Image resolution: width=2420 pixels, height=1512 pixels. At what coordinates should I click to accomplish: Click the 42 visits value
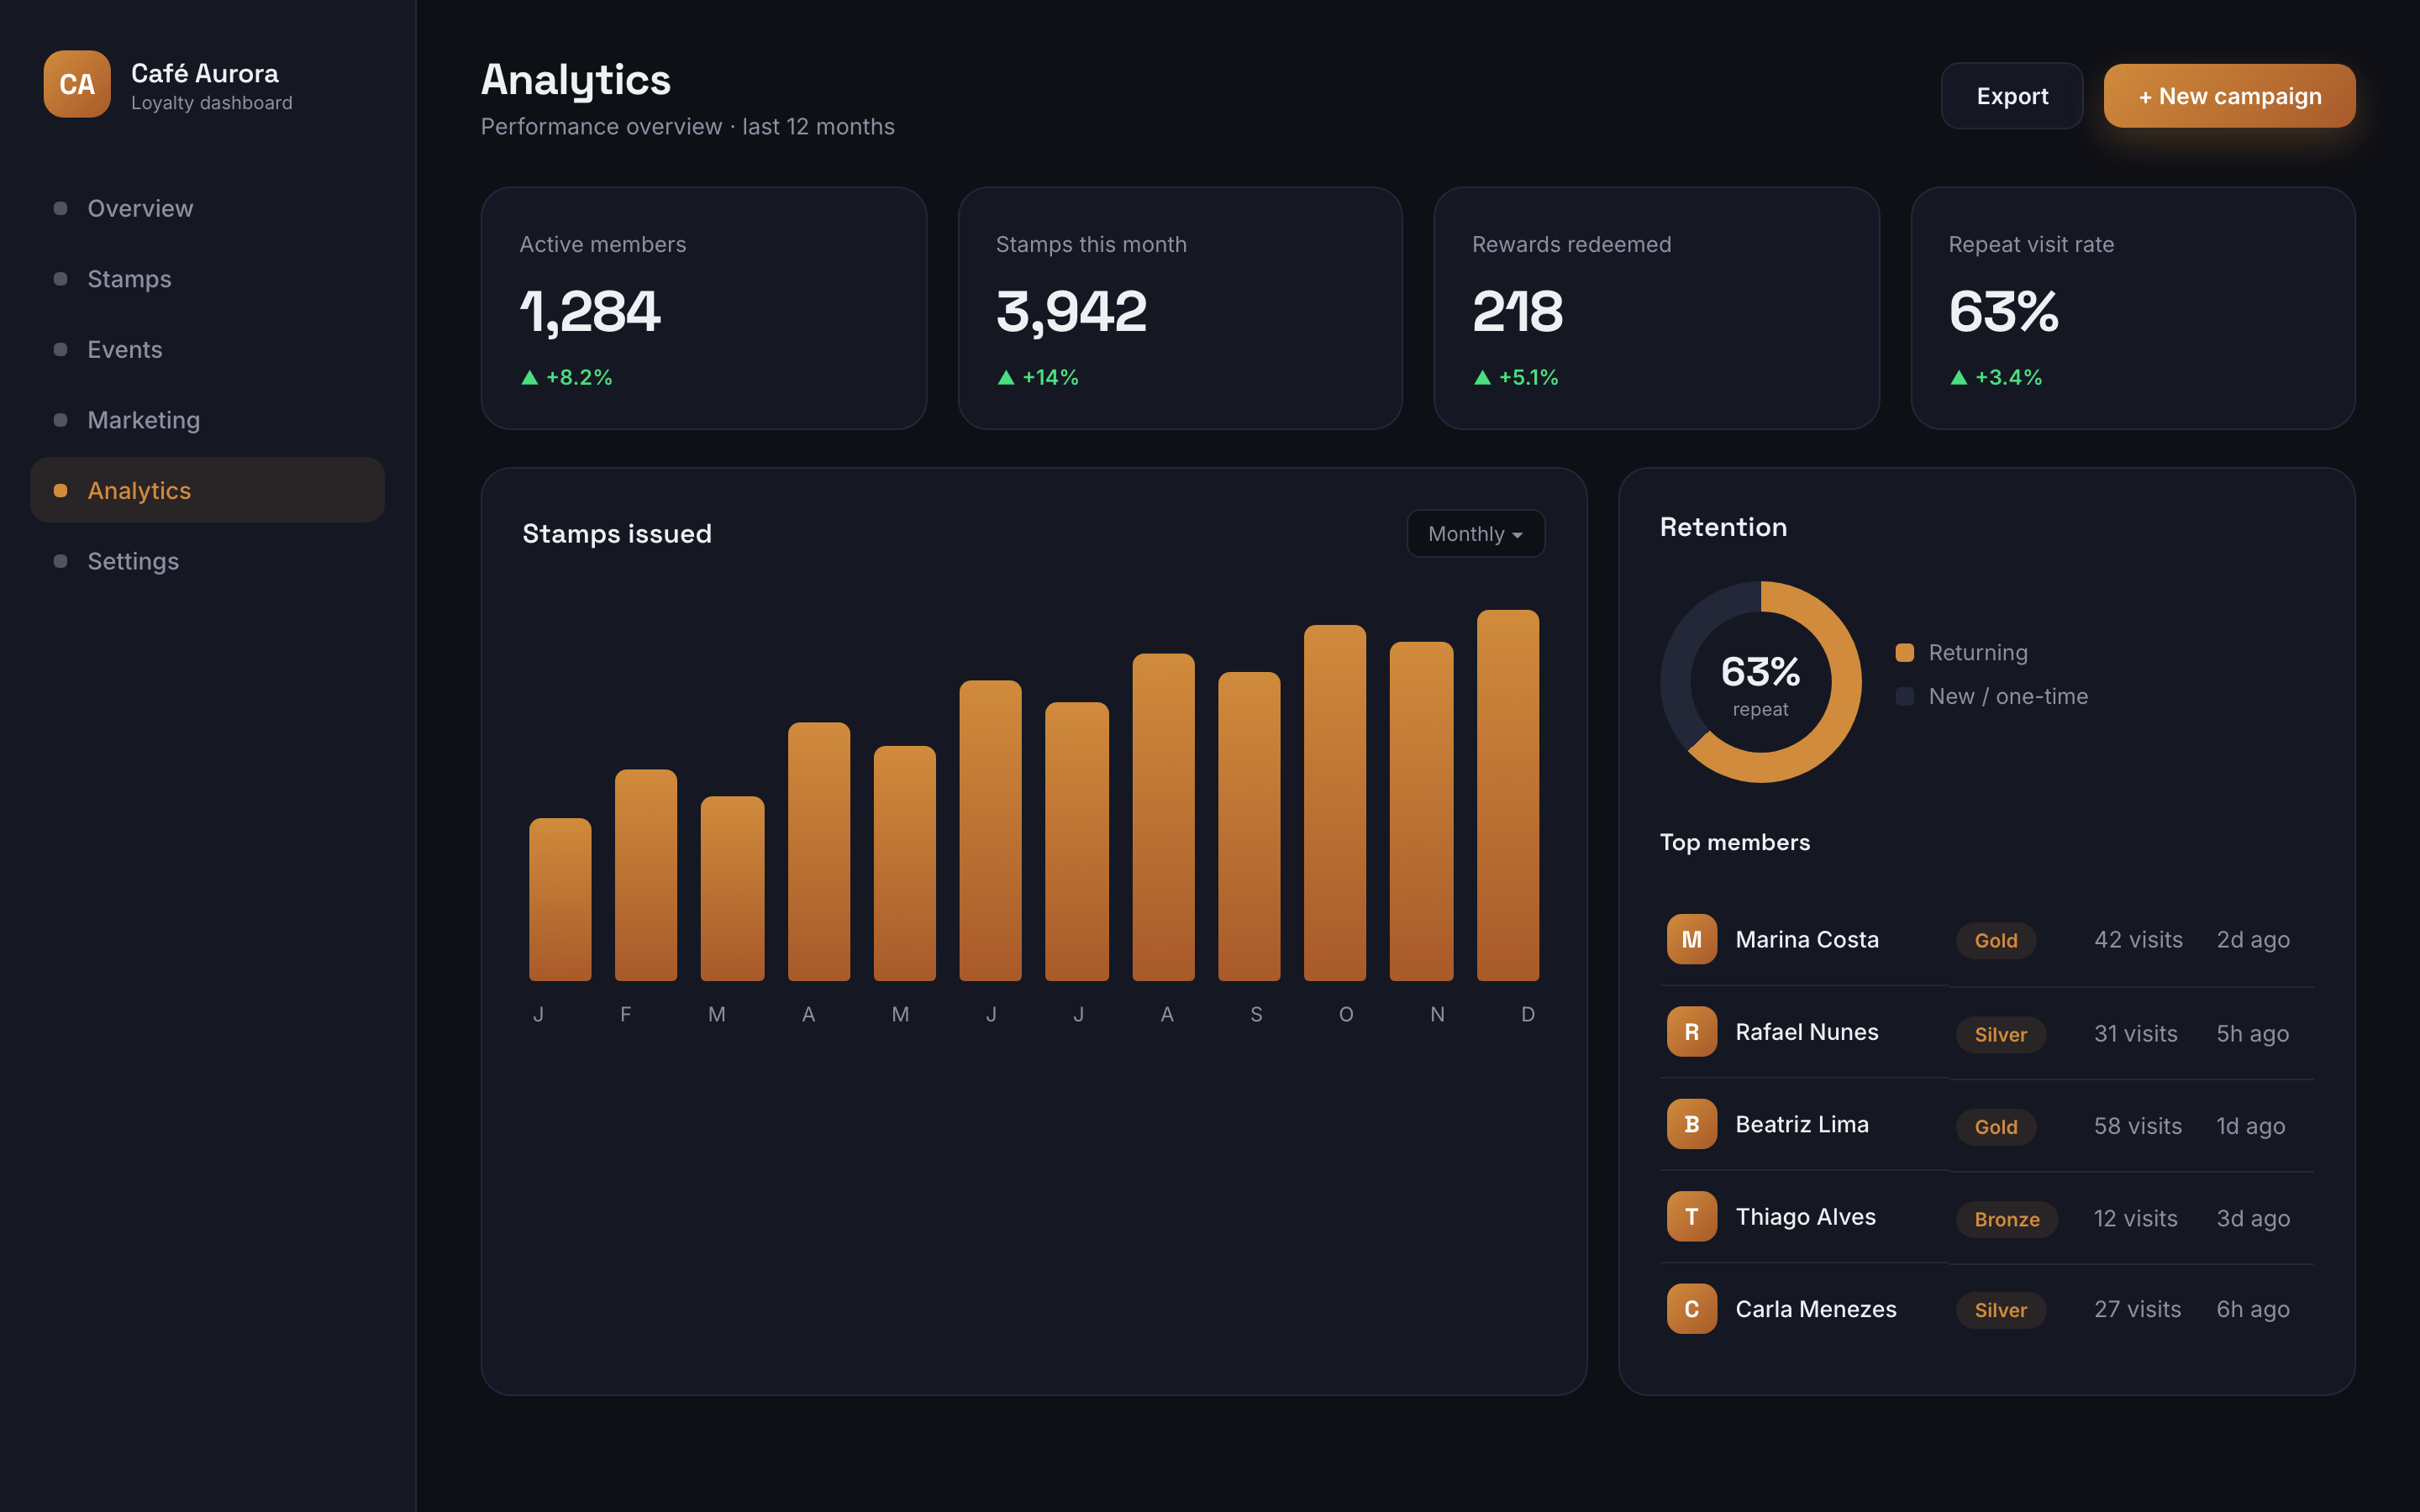(2138, 940)
